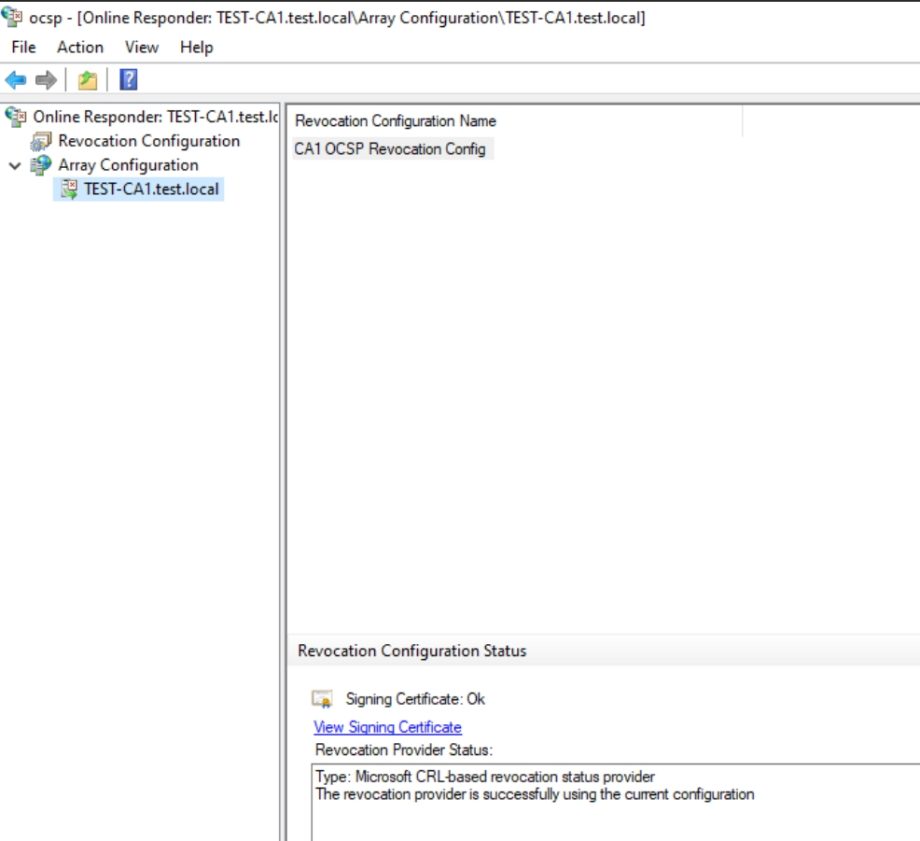920x841 pixels.
Task: Click the Revocation Configuration Name column header
Action: 395,120
